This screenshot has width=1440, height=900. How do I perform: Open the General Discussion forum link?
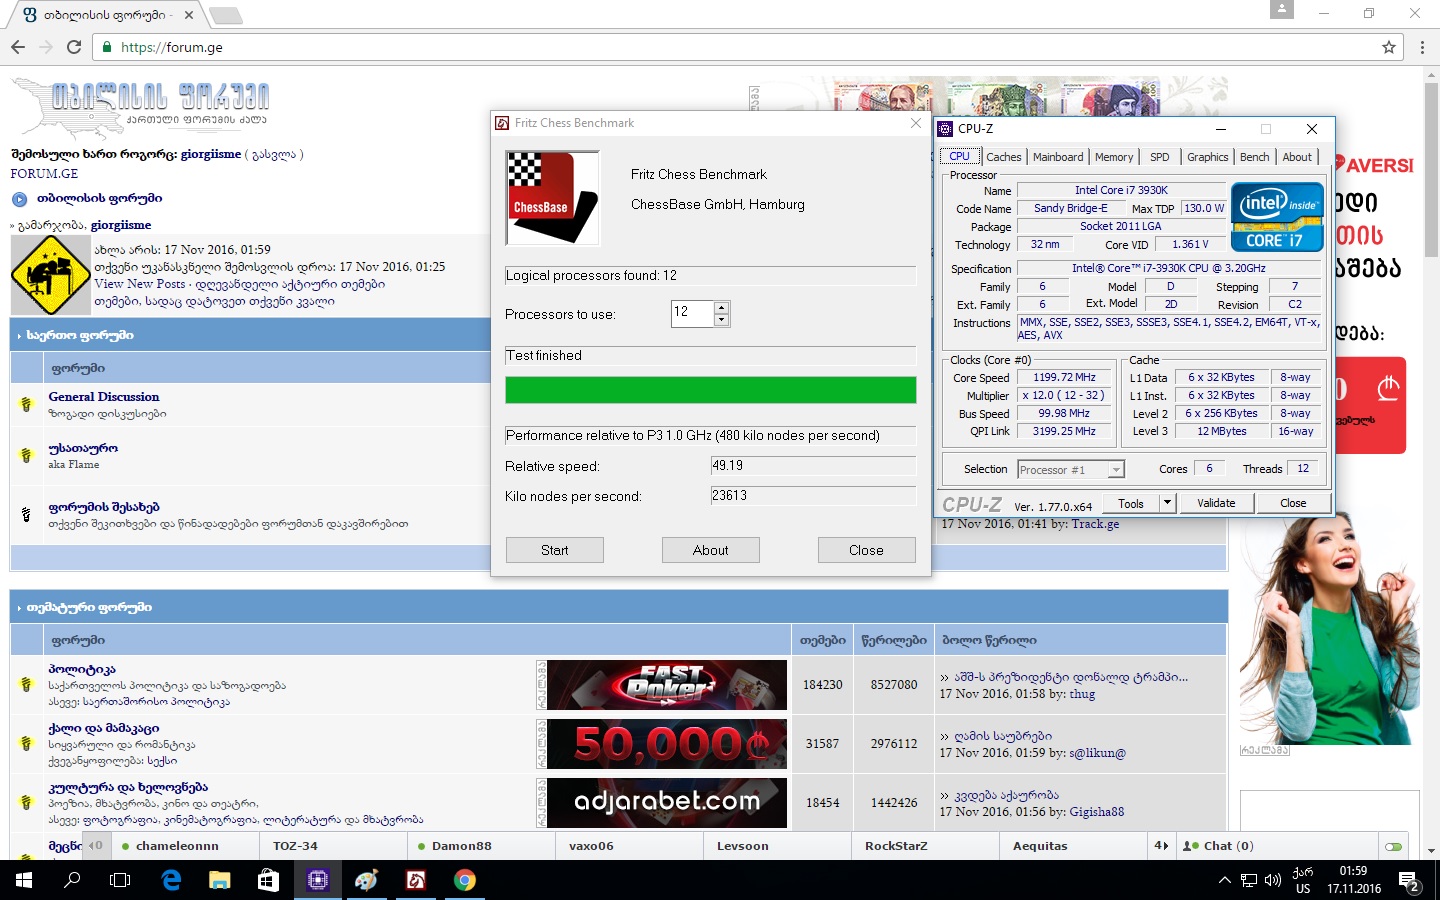104,397
